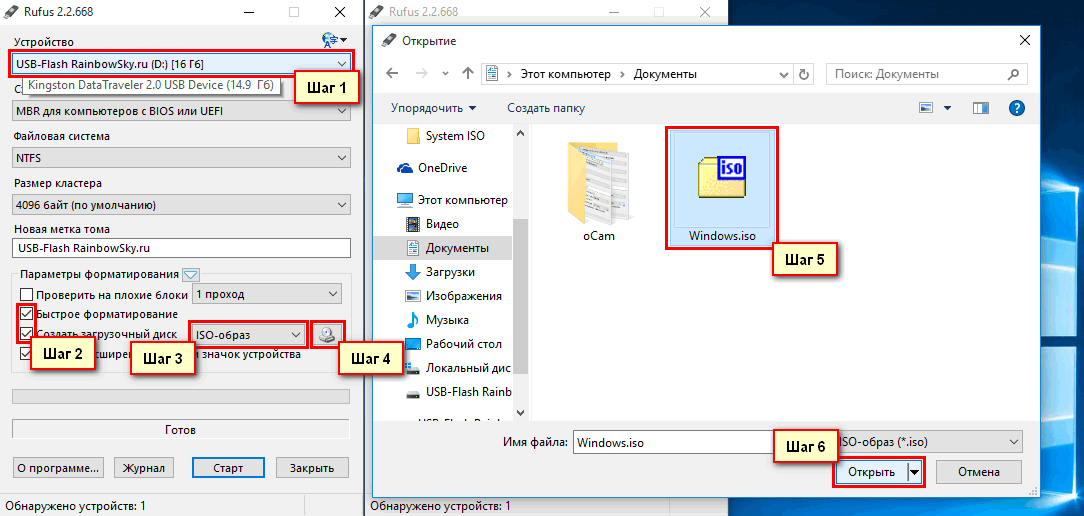This screenshot has width=1084, height=516.
Task: Click Этот компьютер in address breadcrumb
Action: coord(566,74)
